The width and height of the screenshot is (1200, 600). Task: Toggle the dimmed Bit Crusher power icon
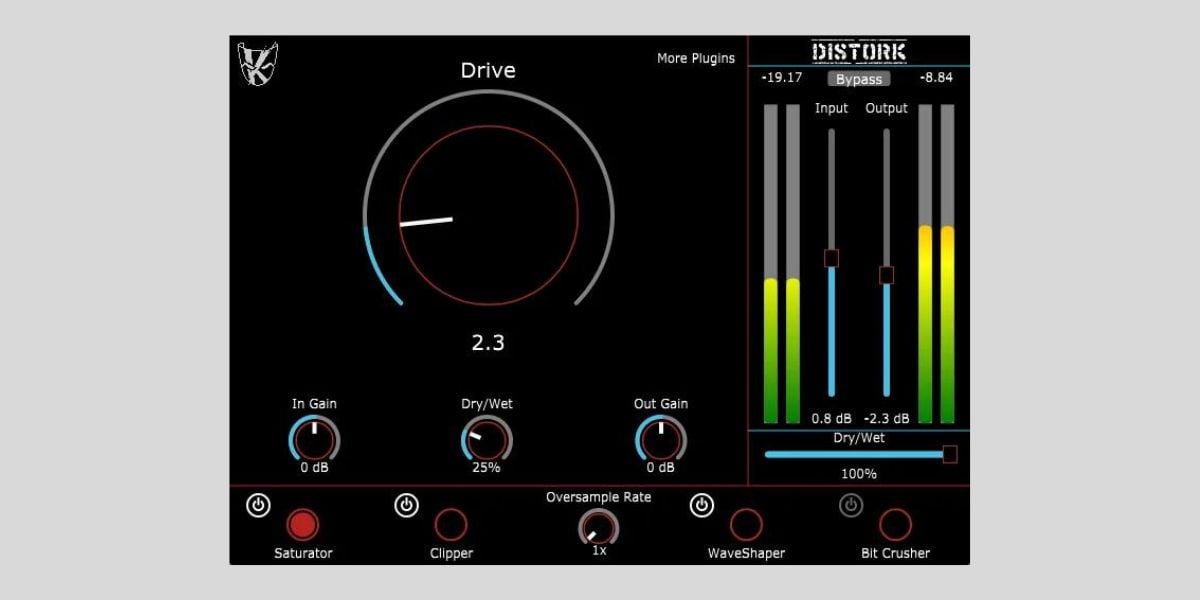point(850,506)
